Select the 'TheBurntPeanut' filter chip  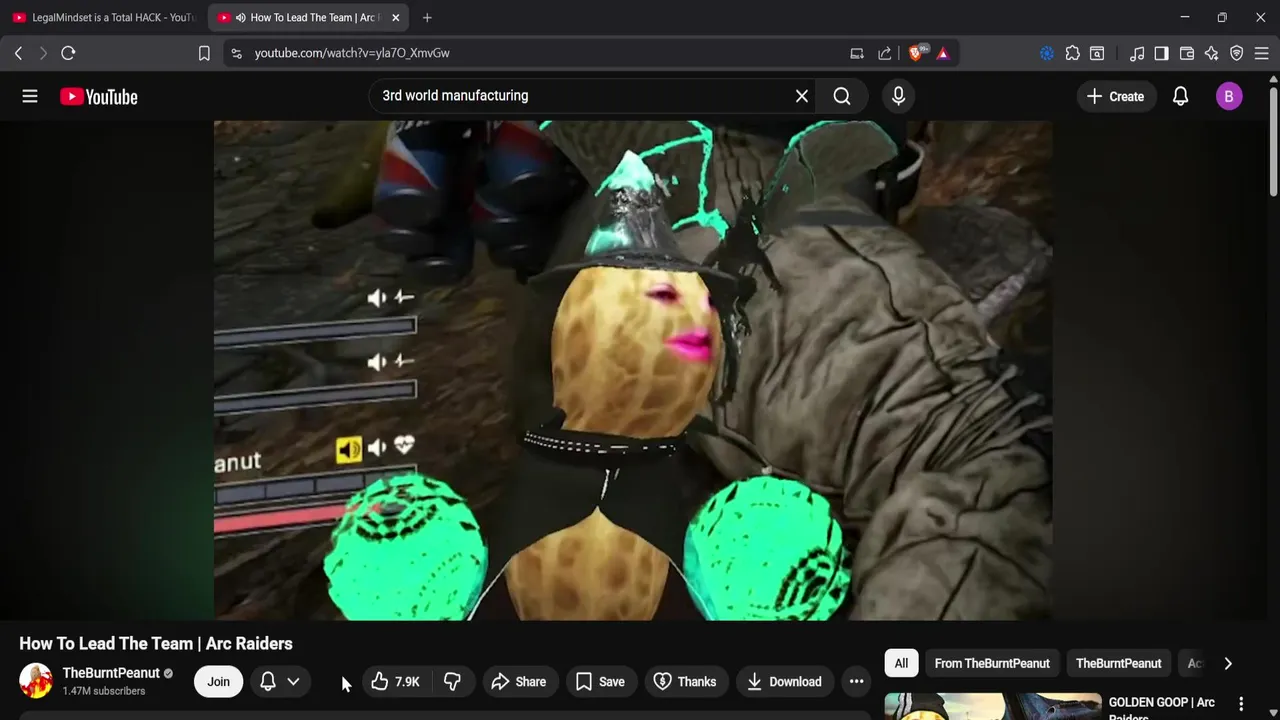1118,663
